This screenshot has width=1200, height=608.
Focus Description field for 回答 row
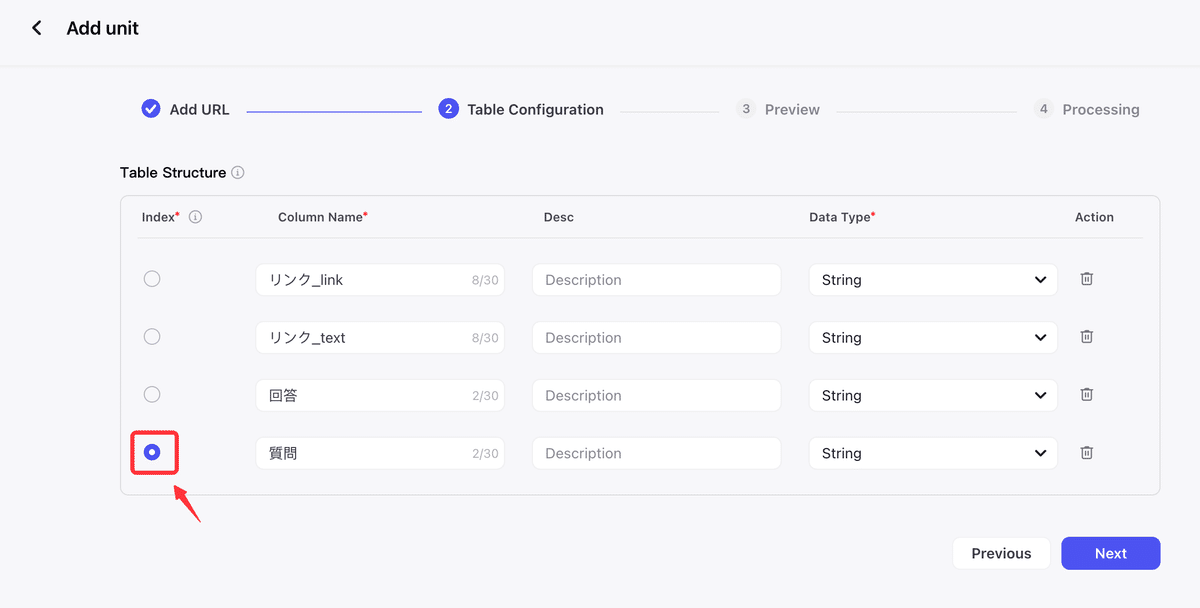(x=656, y=396)
